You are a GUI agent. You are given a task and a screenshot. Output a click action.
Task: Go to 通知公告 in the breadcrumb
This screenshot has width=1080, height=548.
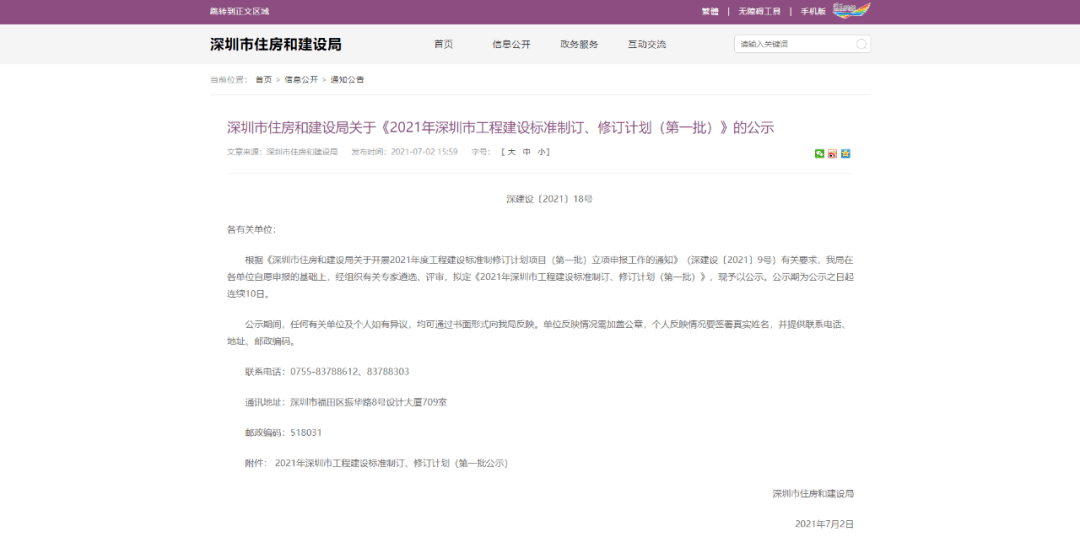[x=347, y=79]
